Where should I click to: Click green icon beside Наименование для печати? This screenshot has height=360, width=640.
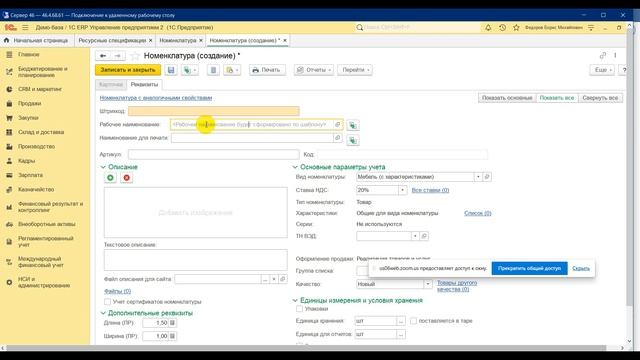(x=353, y=140)
